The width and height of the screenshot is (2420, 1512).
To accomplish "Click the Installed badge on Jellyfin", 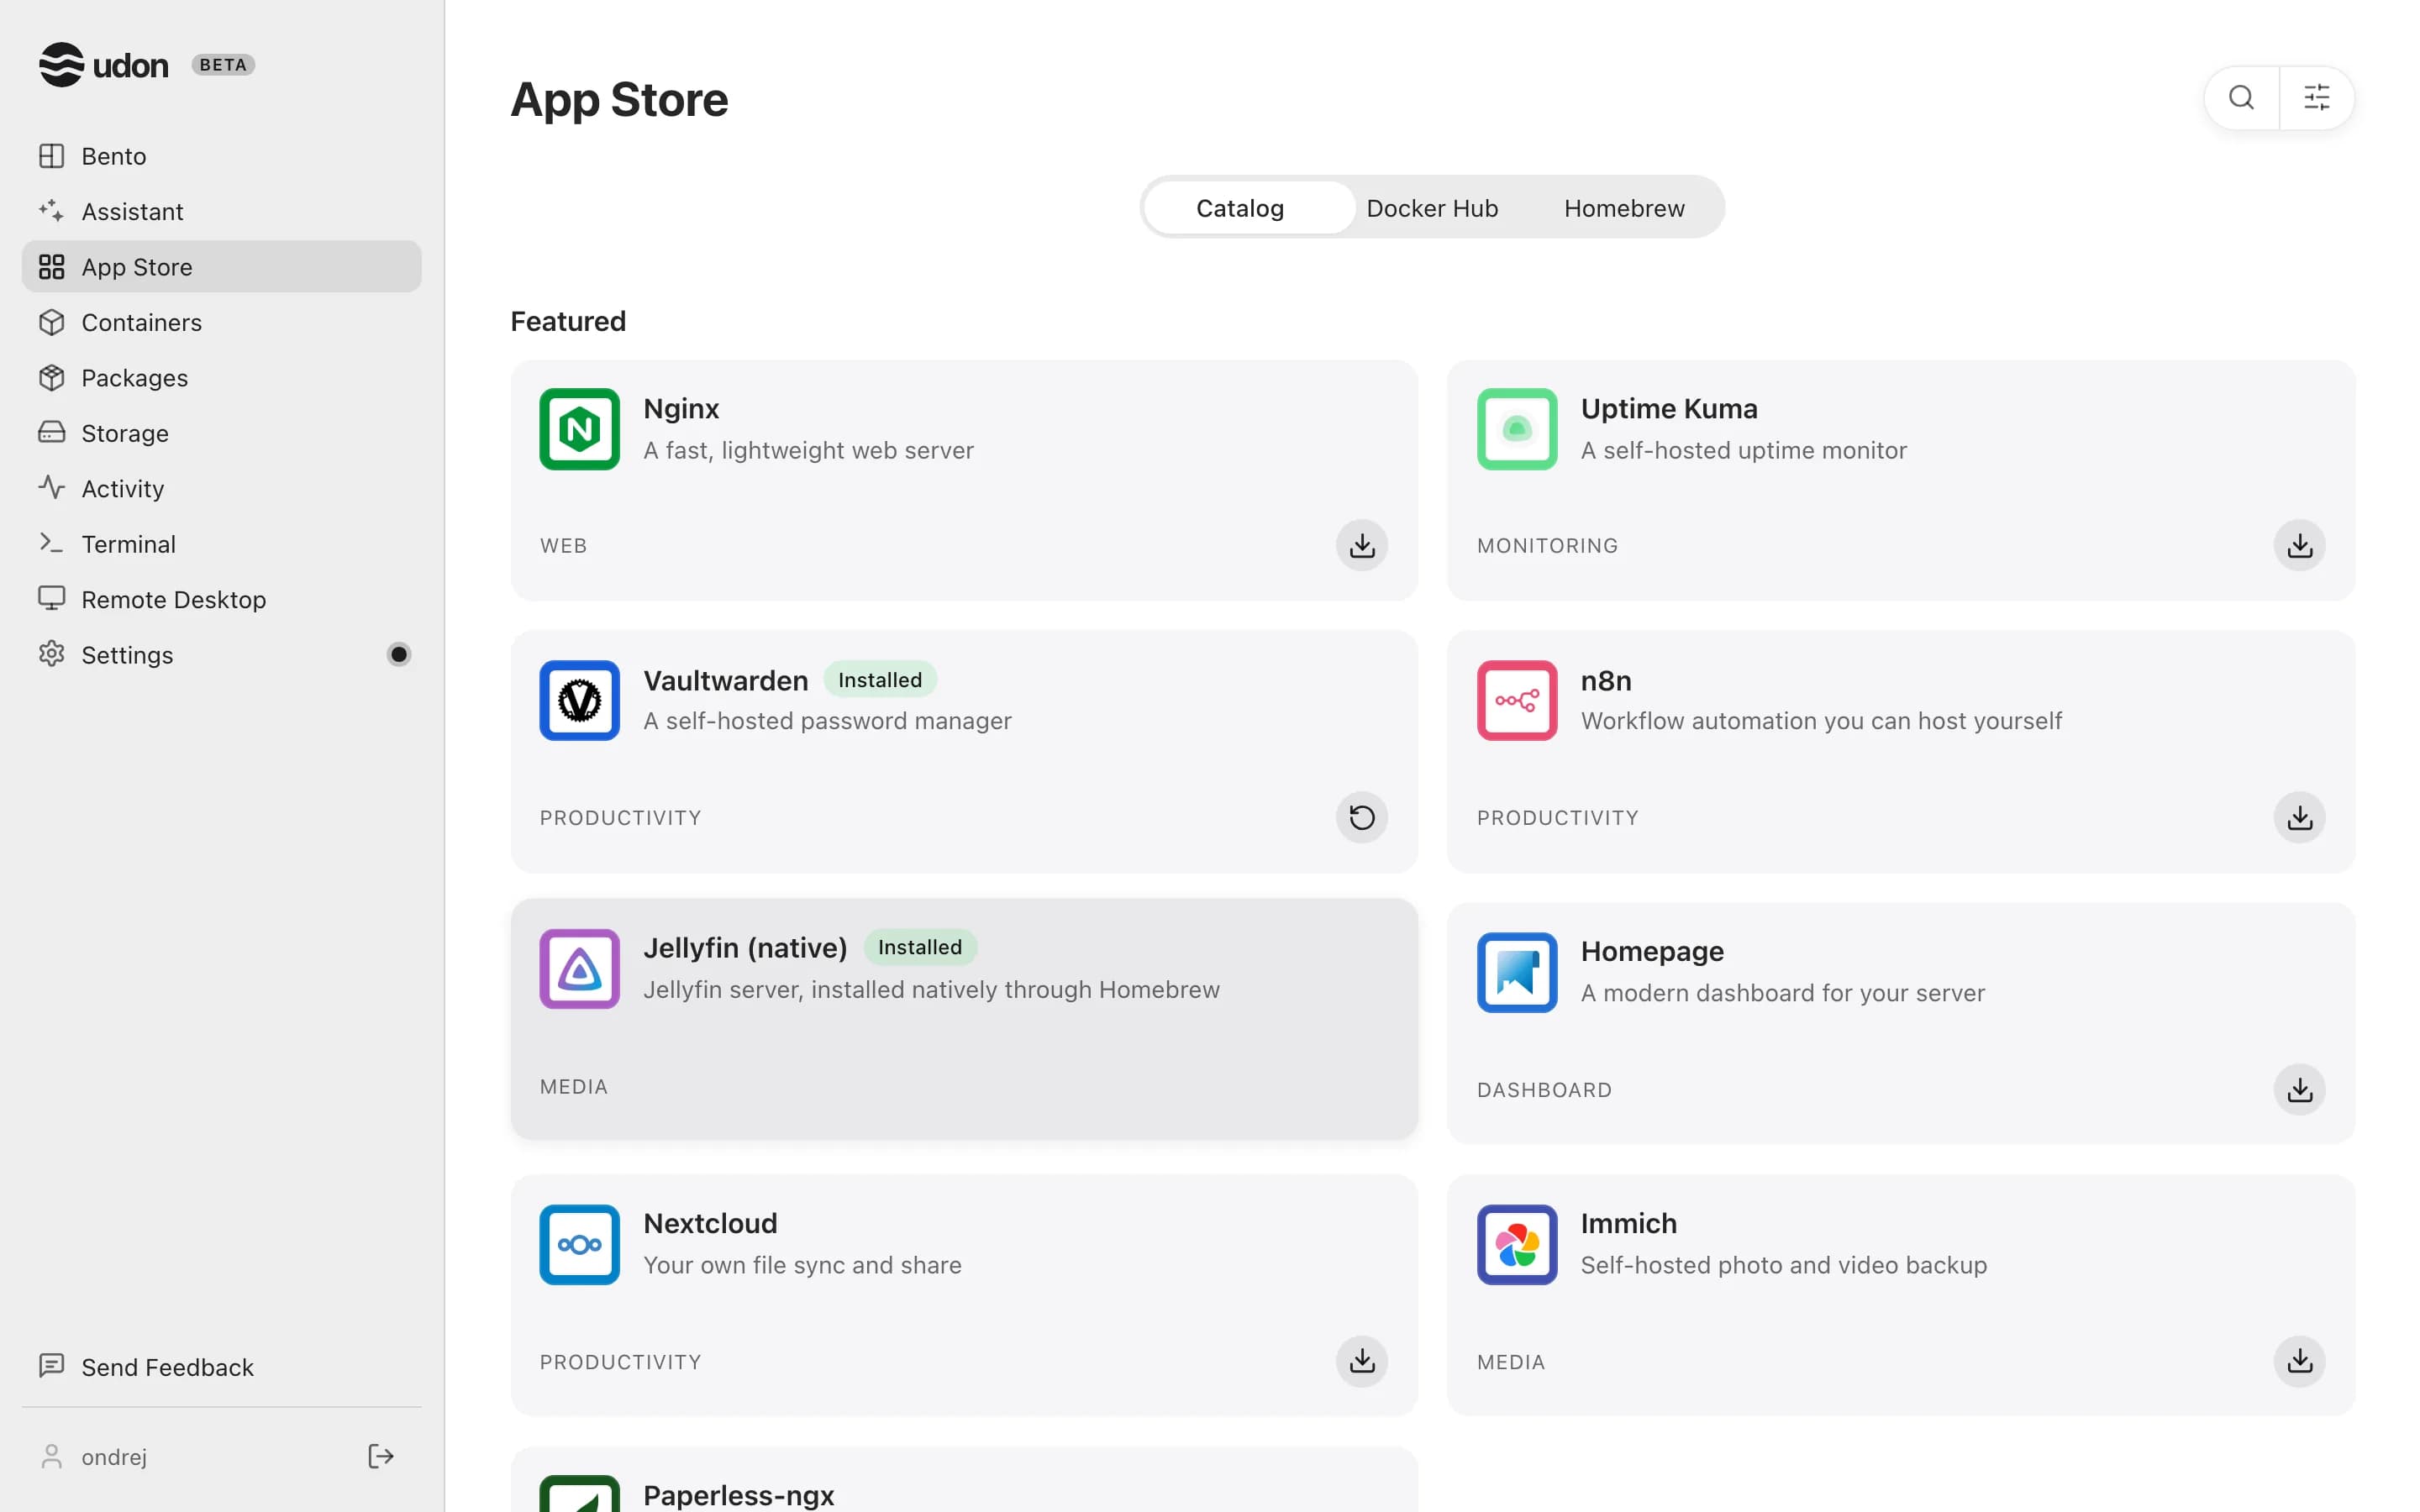I will (x=920, y=947).
